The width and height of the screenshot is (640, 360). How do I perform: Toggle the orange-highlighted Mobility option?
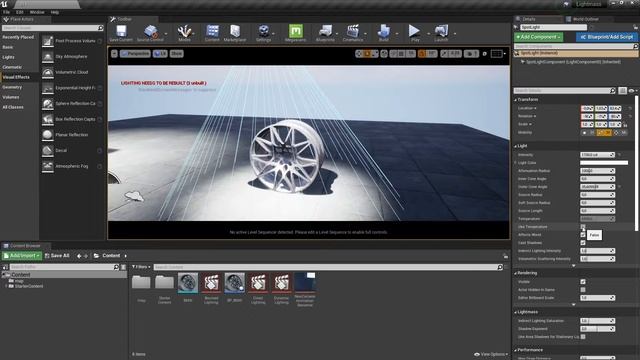pyautogui.click(x=604, y=133)
